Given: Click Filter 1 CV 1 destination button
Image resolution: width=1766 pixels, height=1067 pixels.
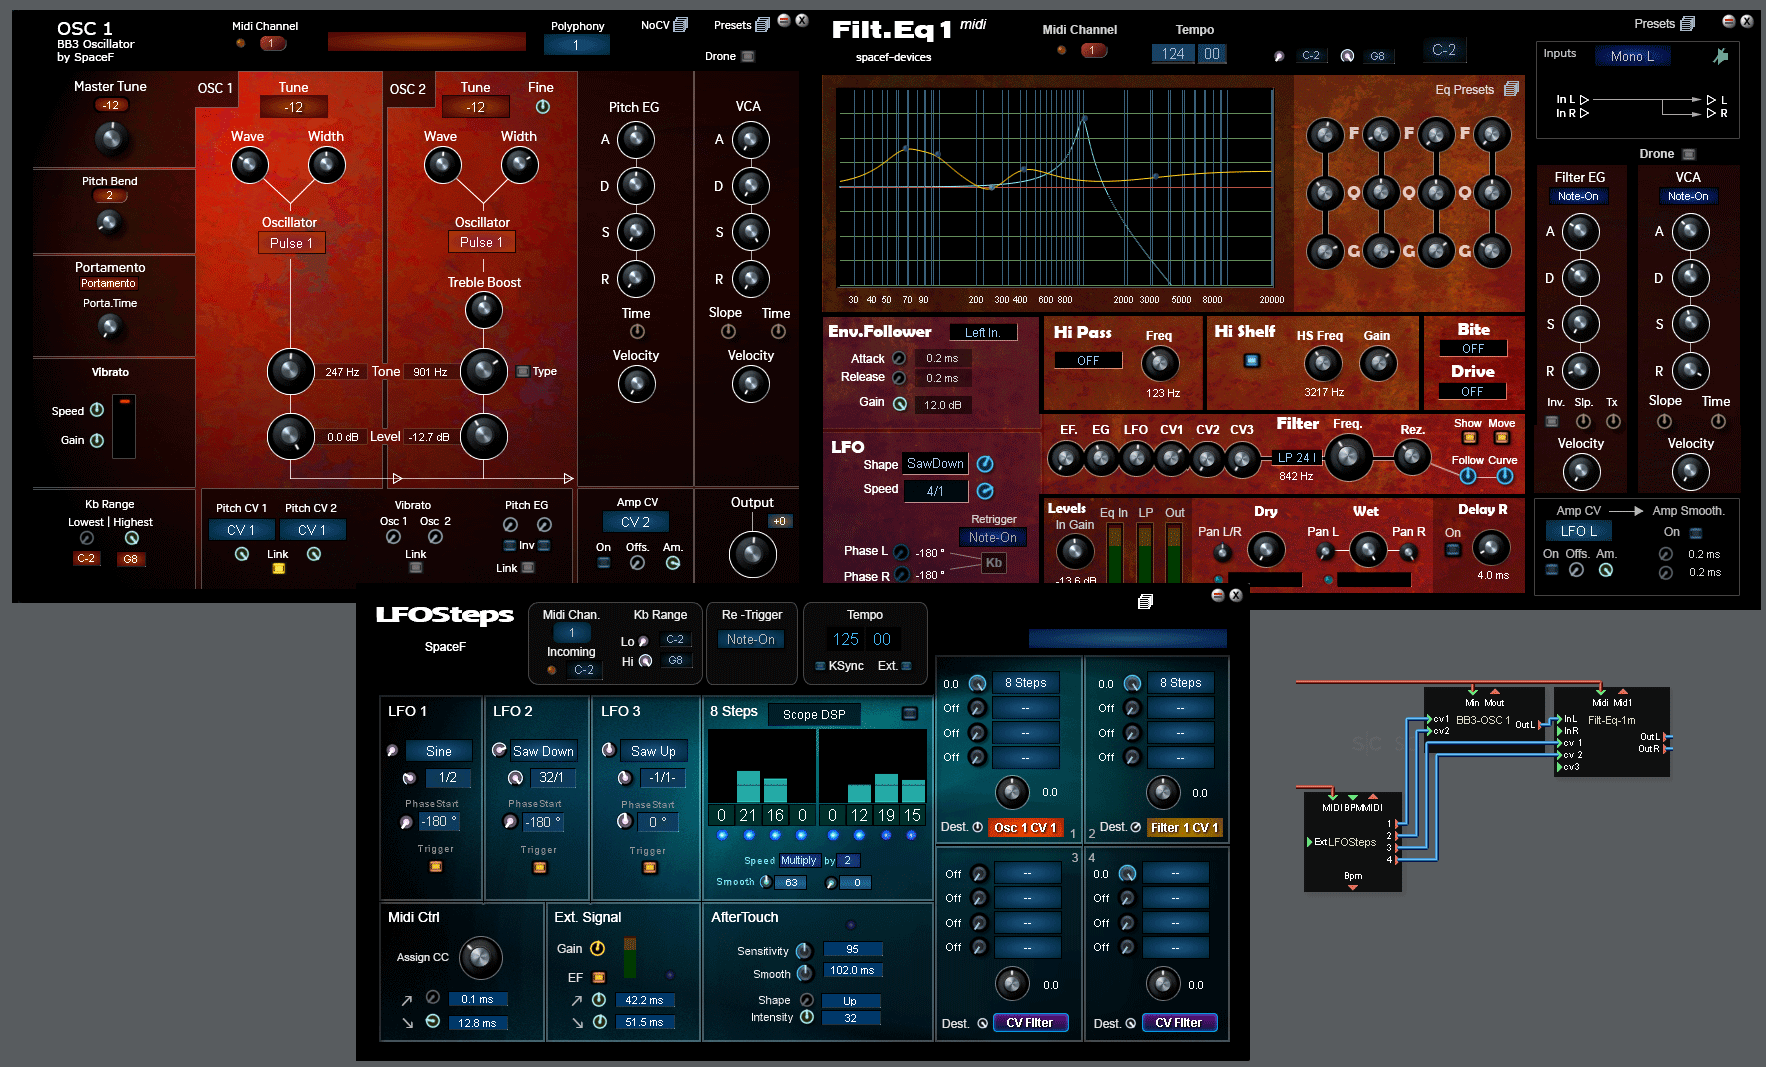Looking at the screenshot, I should click(x=1184, y=827).
